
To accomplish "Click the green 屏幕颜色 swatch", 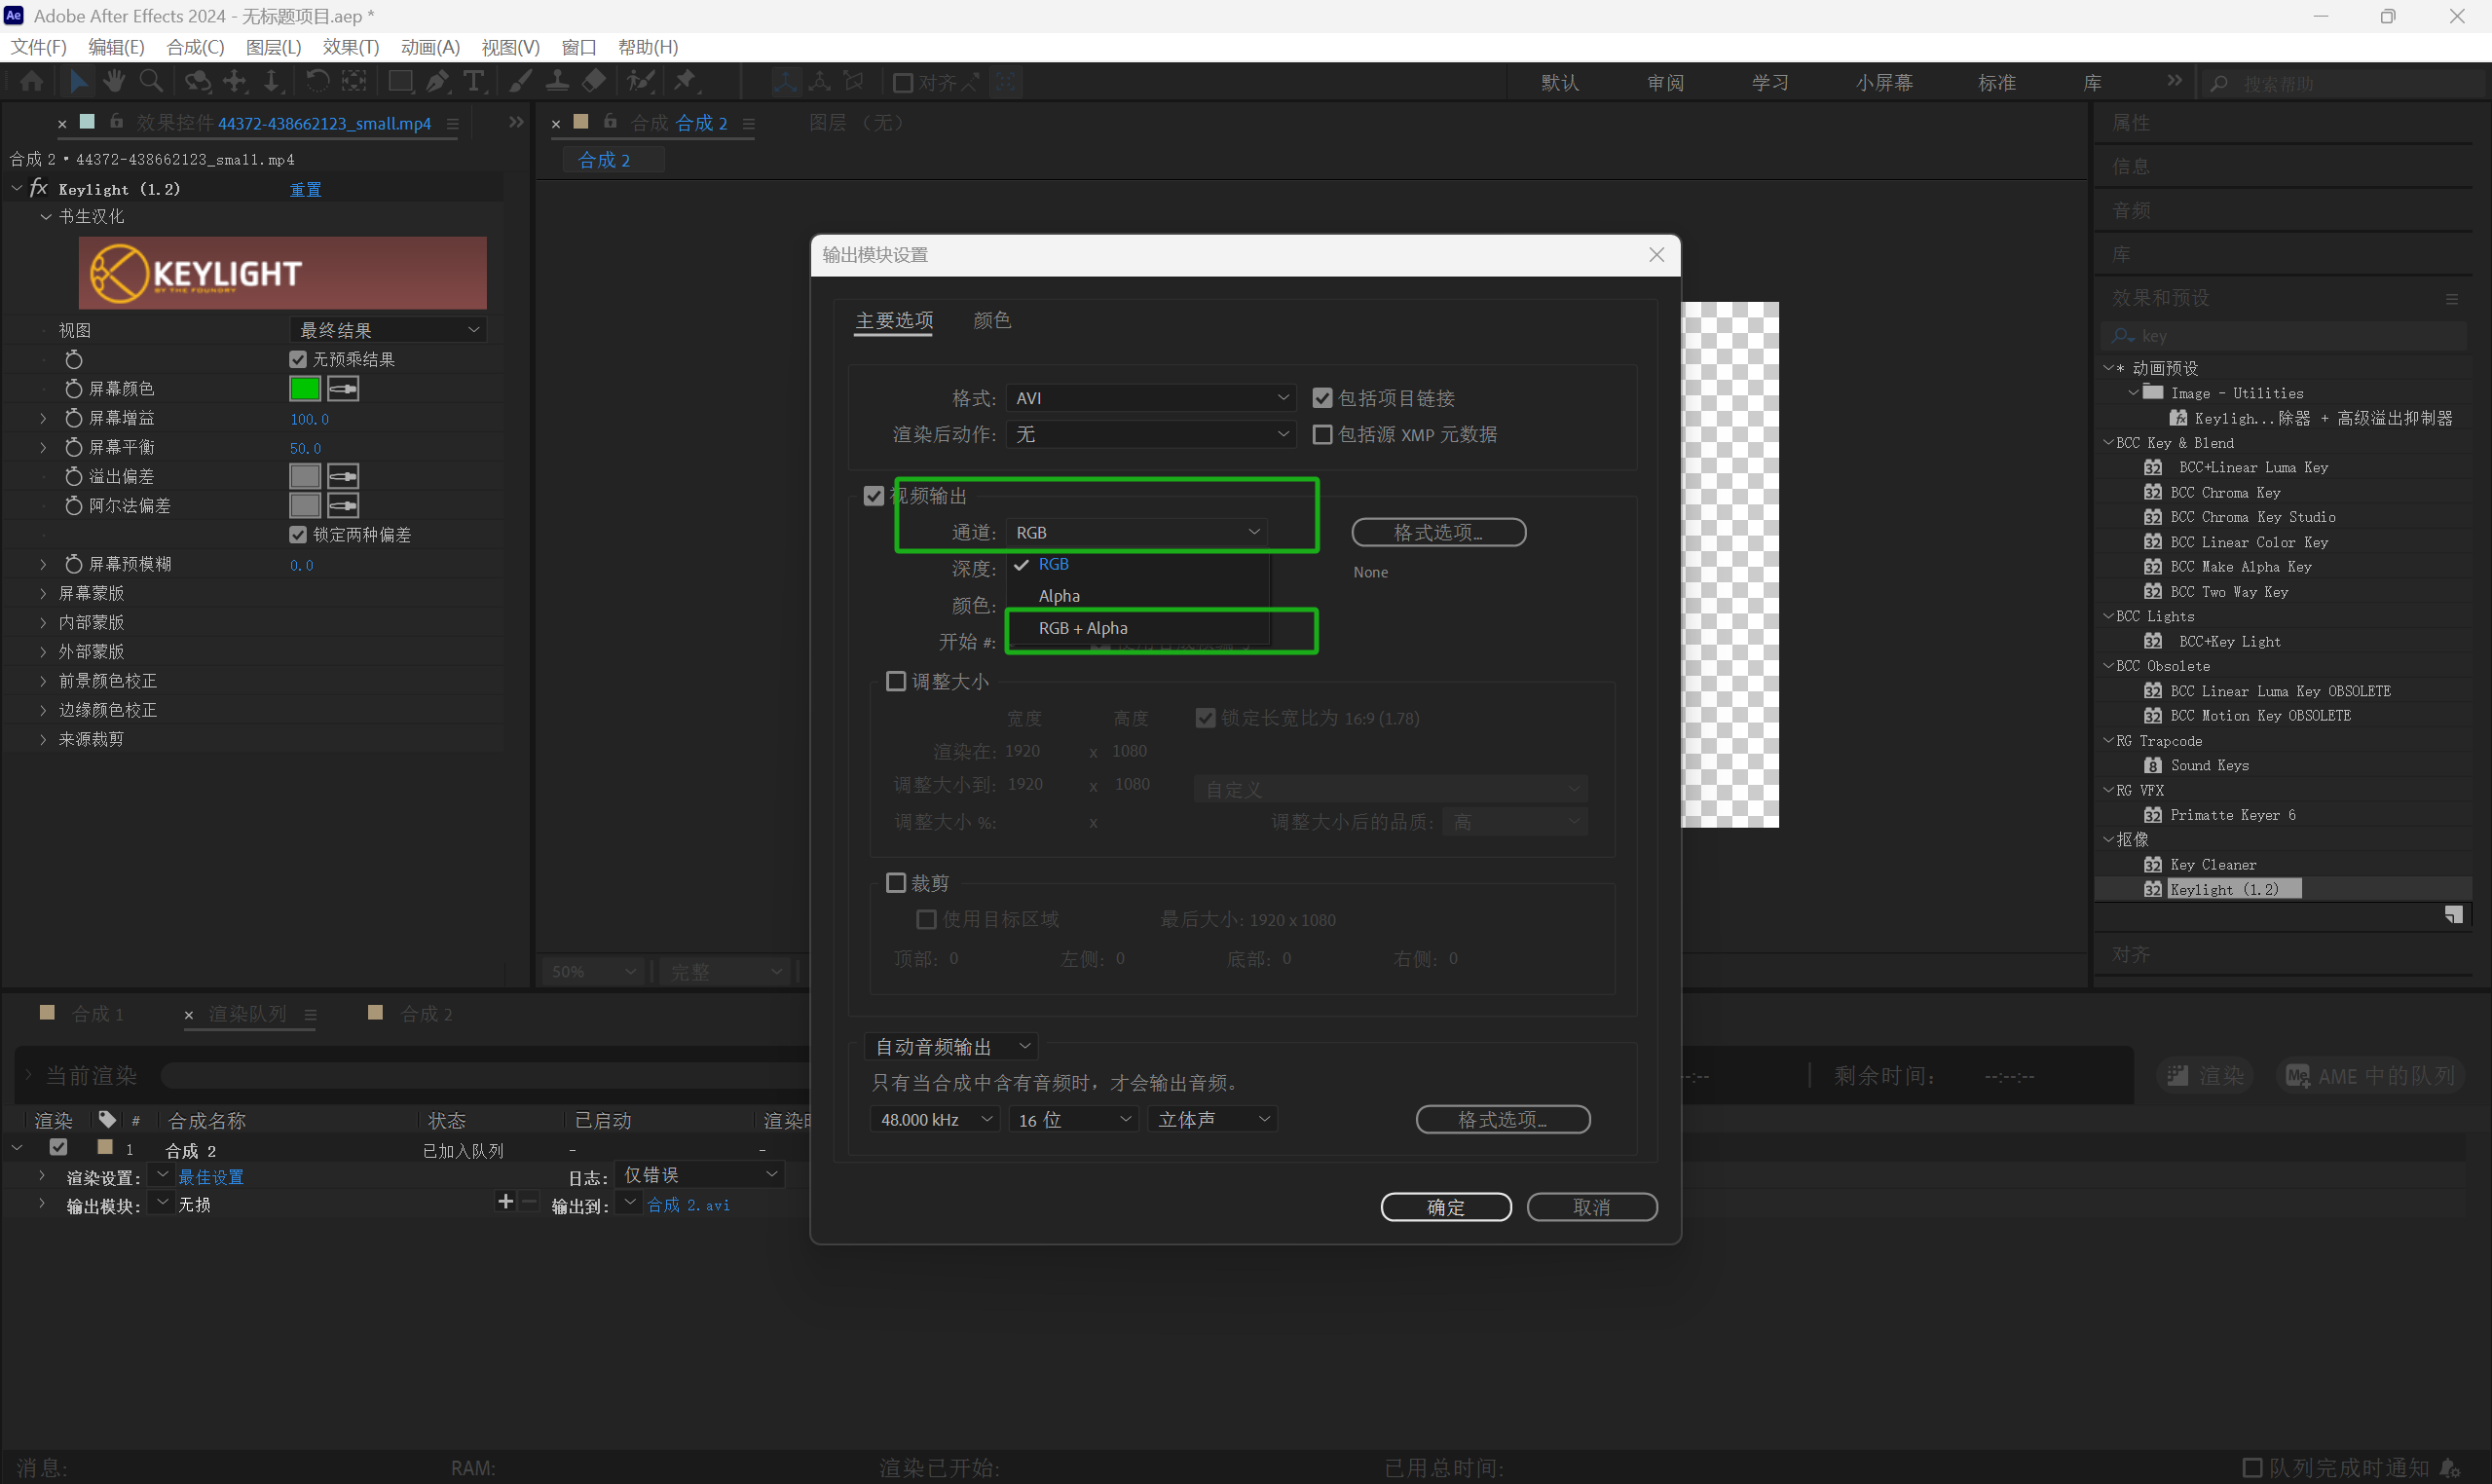I will click(304, 389).
